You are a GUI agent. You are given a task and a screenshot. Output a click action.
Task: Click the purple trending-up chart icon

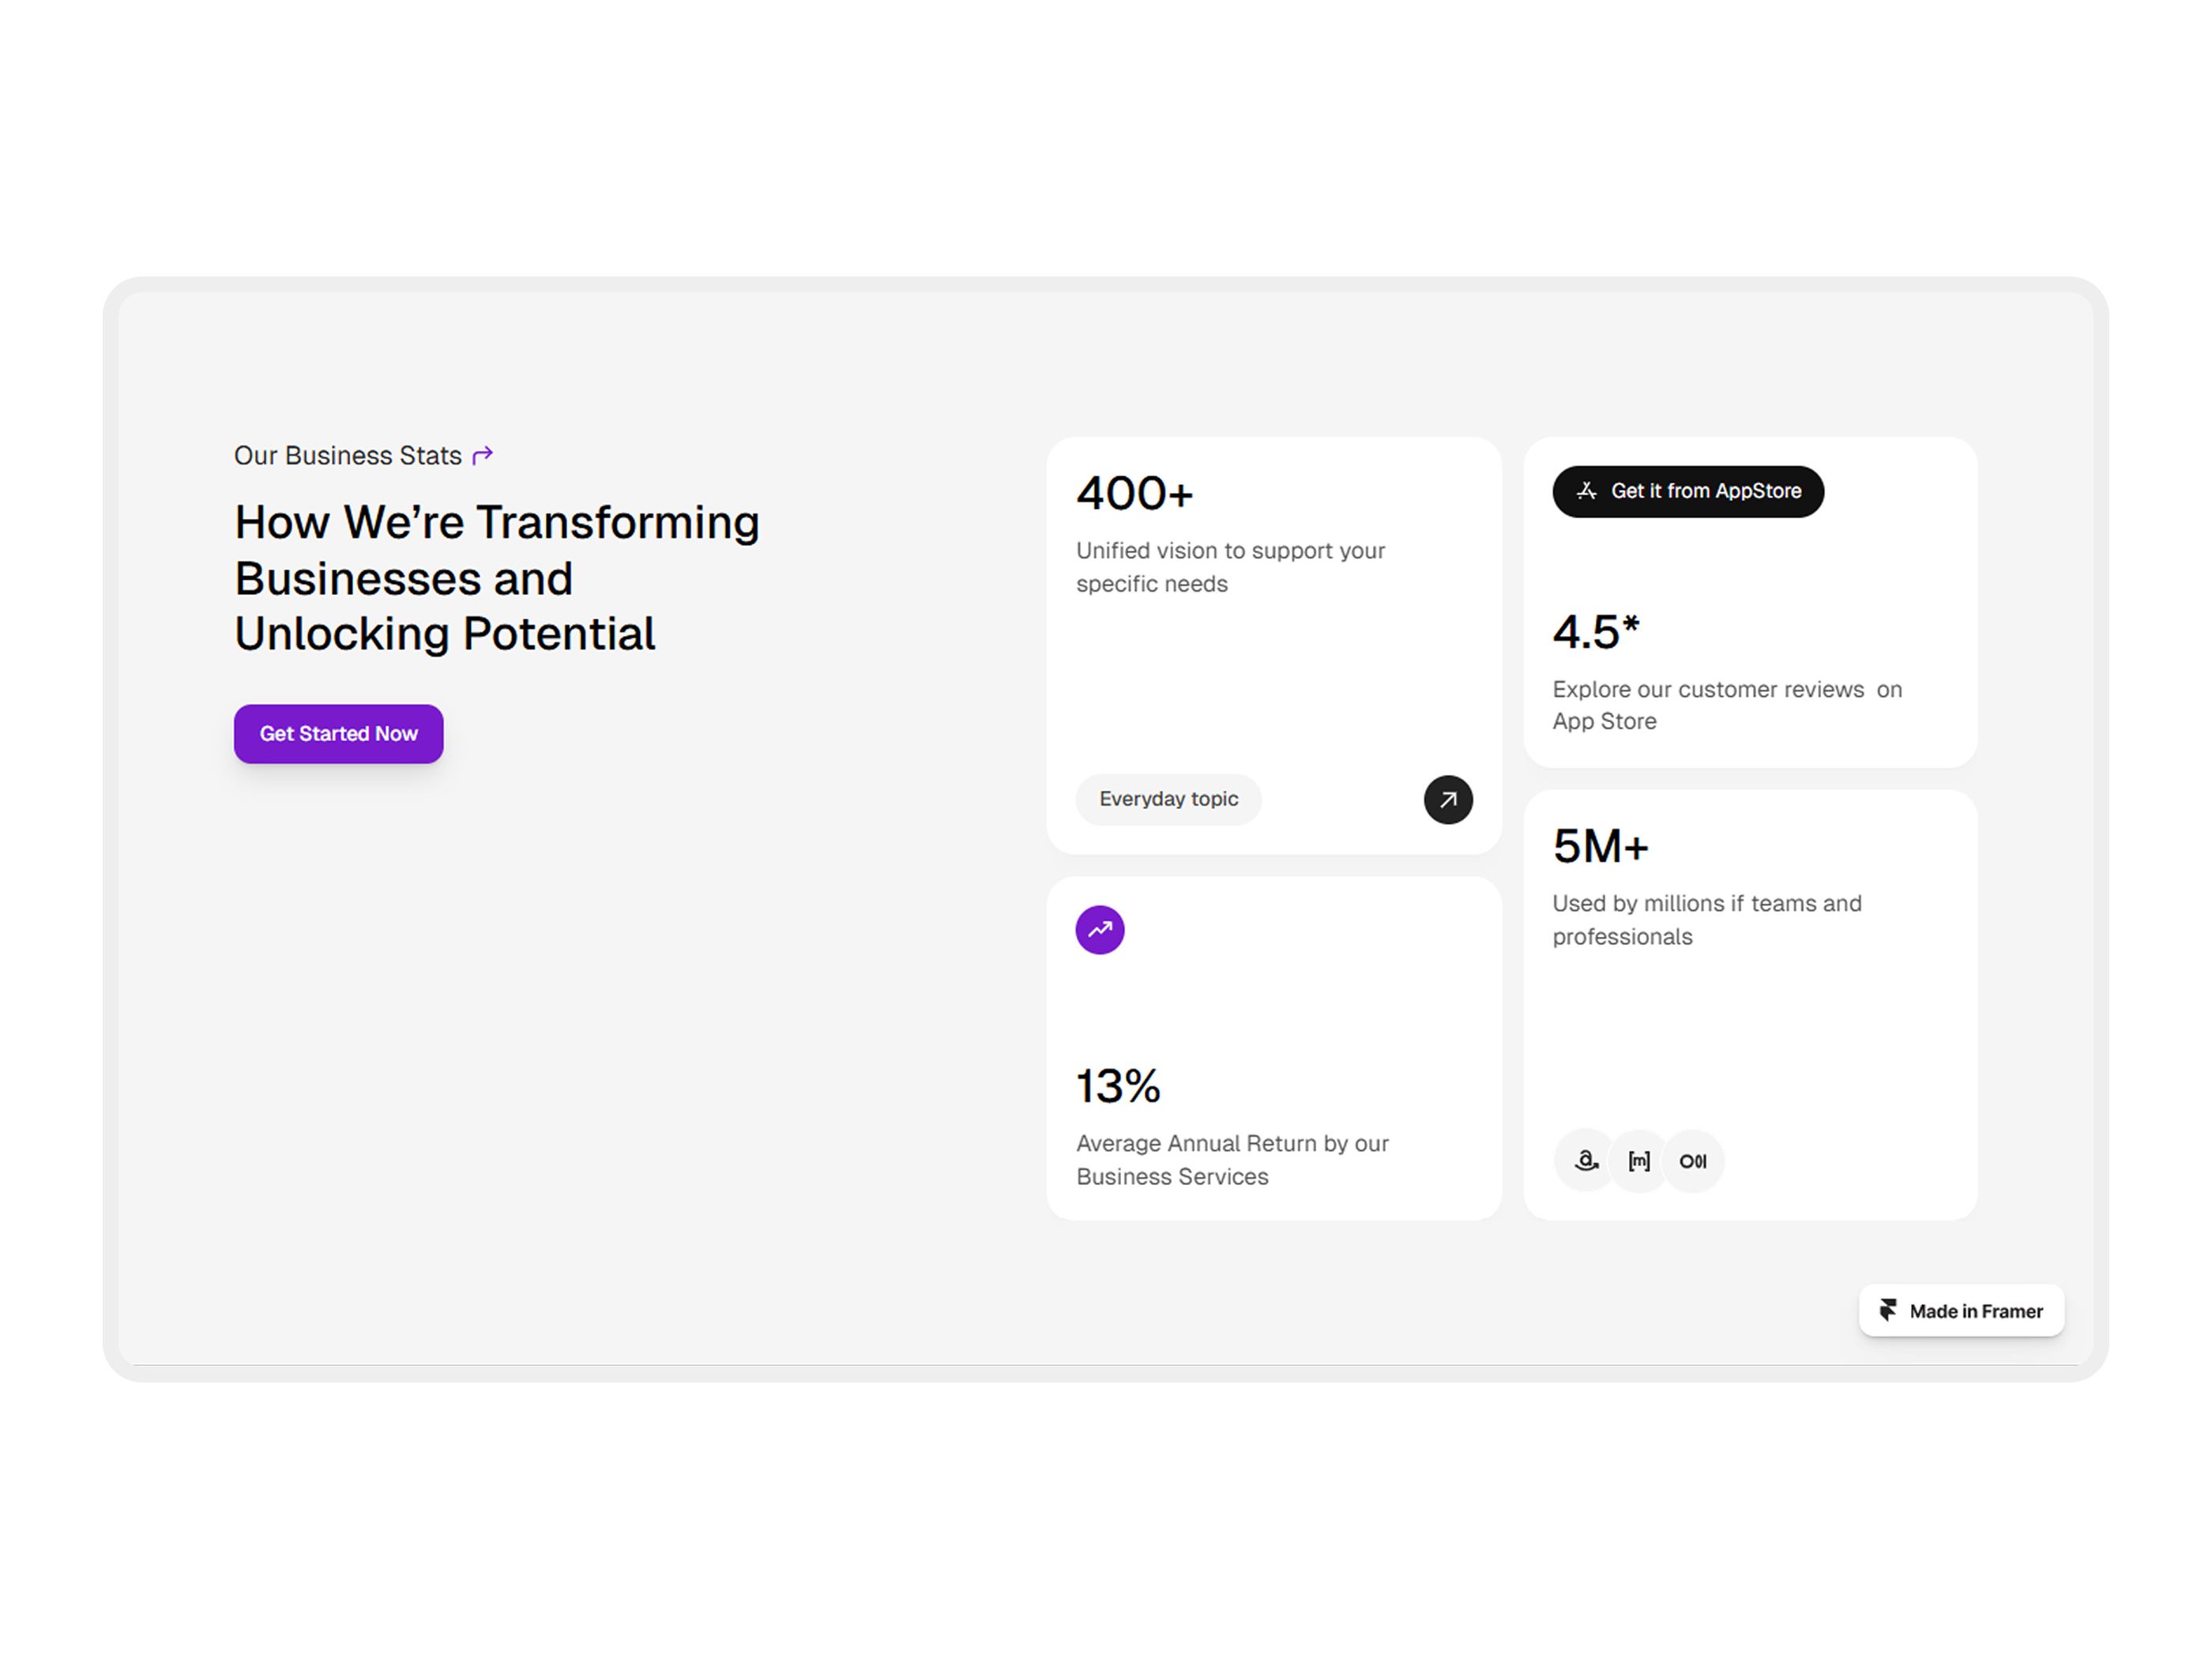[x=1099, y=930]
